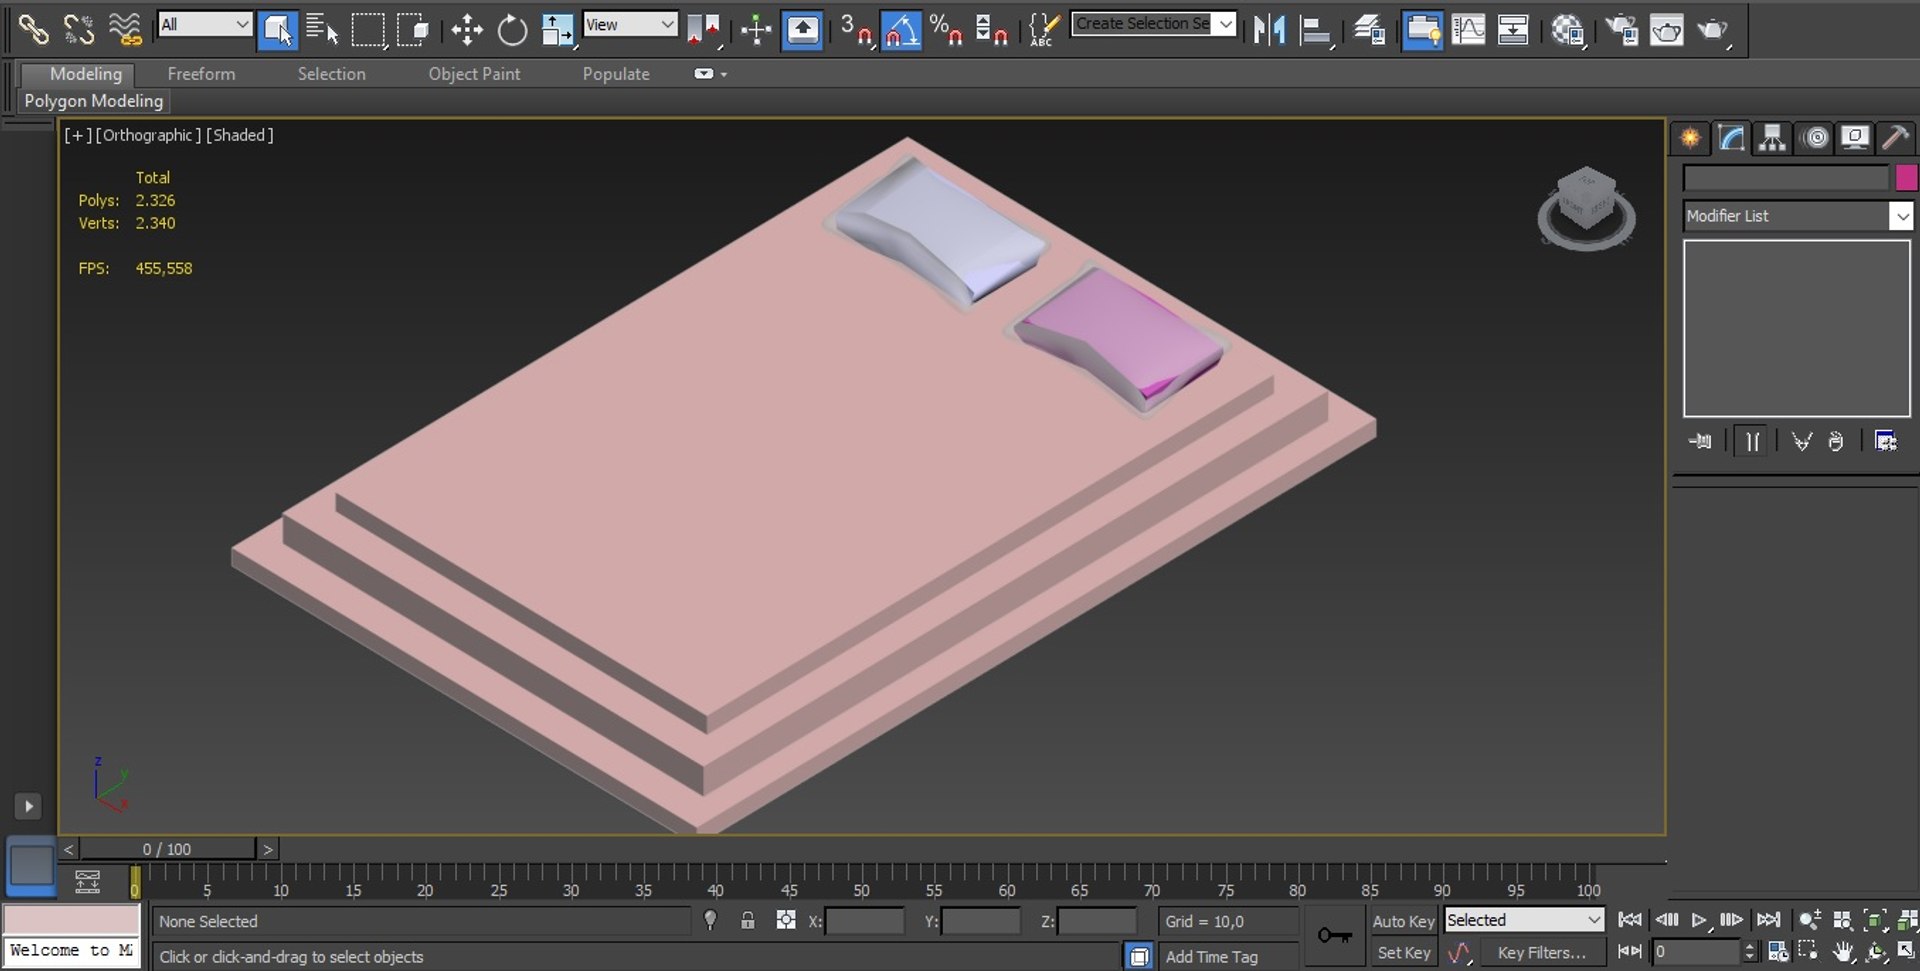Switch to Modeling ribbon tab
This screenshot has width=1920, height=971.
[x=86, y=74]
